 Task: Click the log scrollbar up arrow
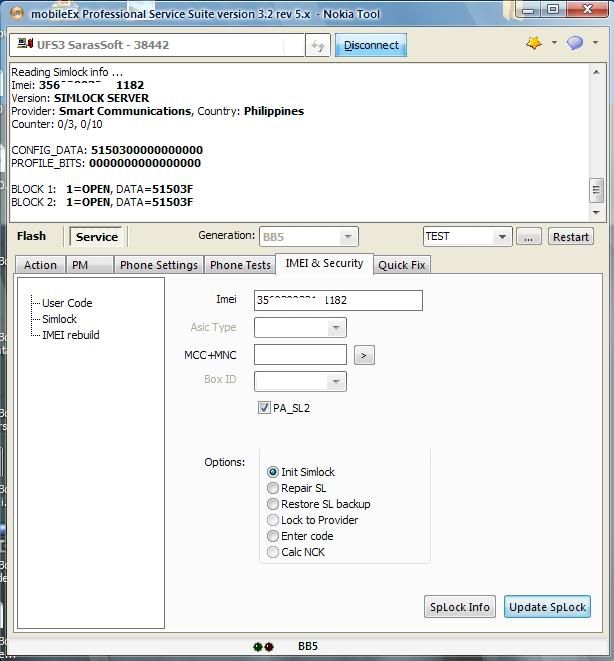point(596,72)
